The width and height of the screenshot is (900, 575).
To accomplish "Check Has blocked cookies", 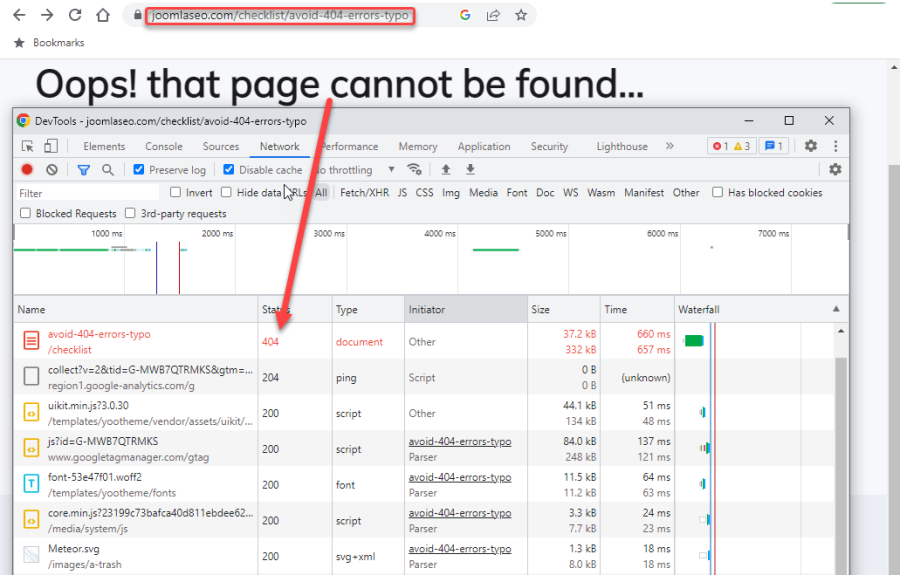I will point(717,192).
